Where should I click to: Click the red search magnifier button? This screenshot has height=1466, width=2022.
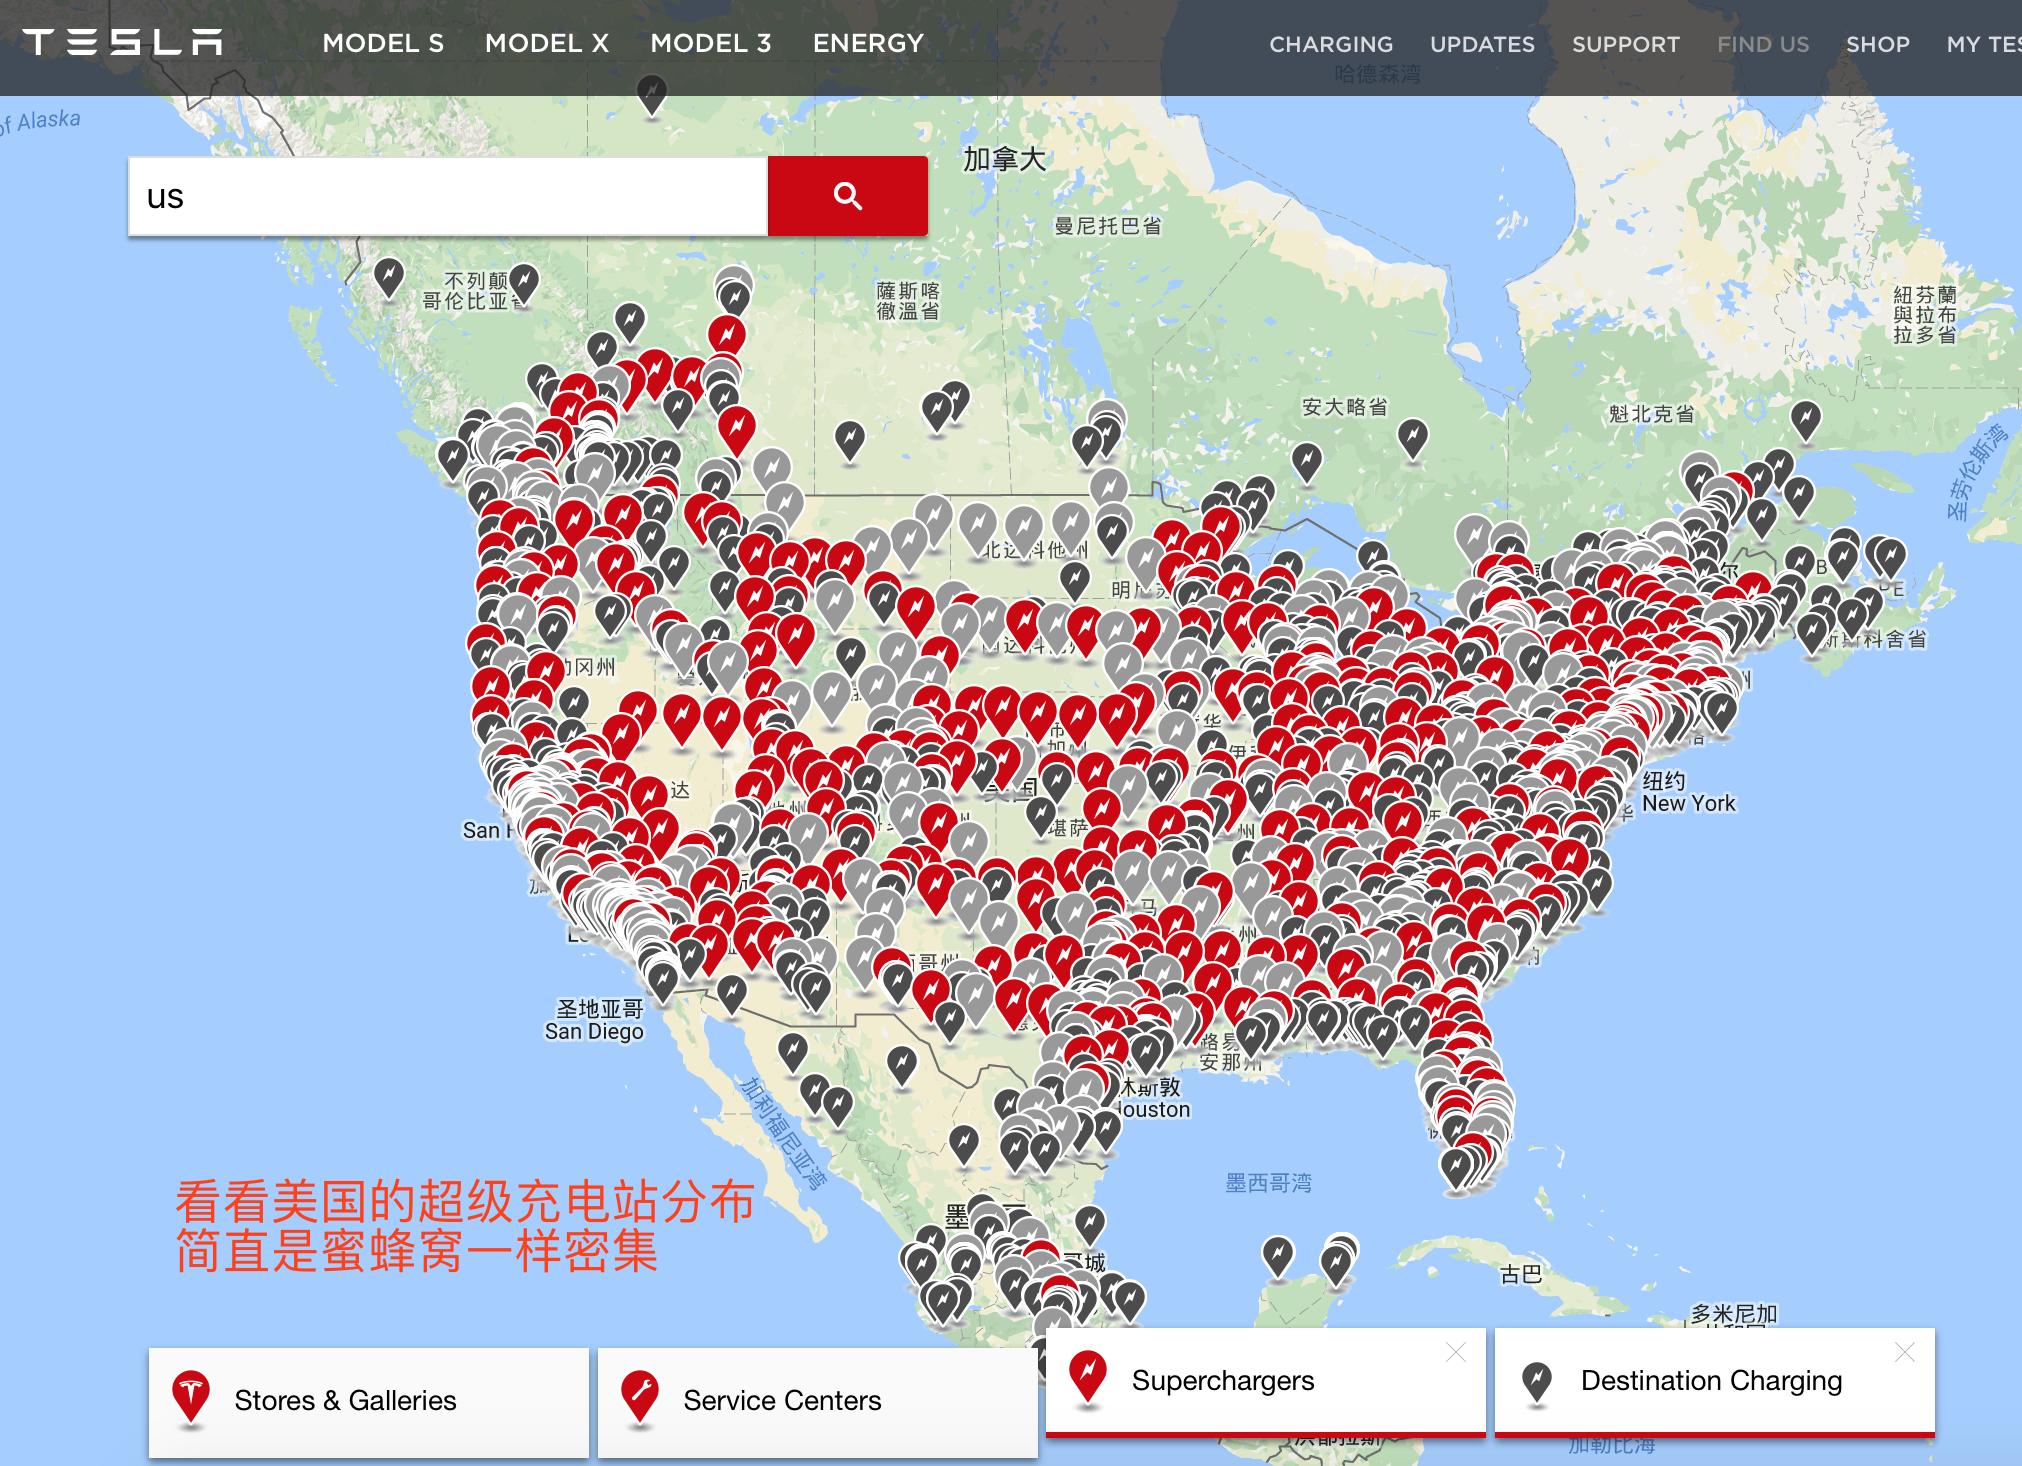point(847,196)
